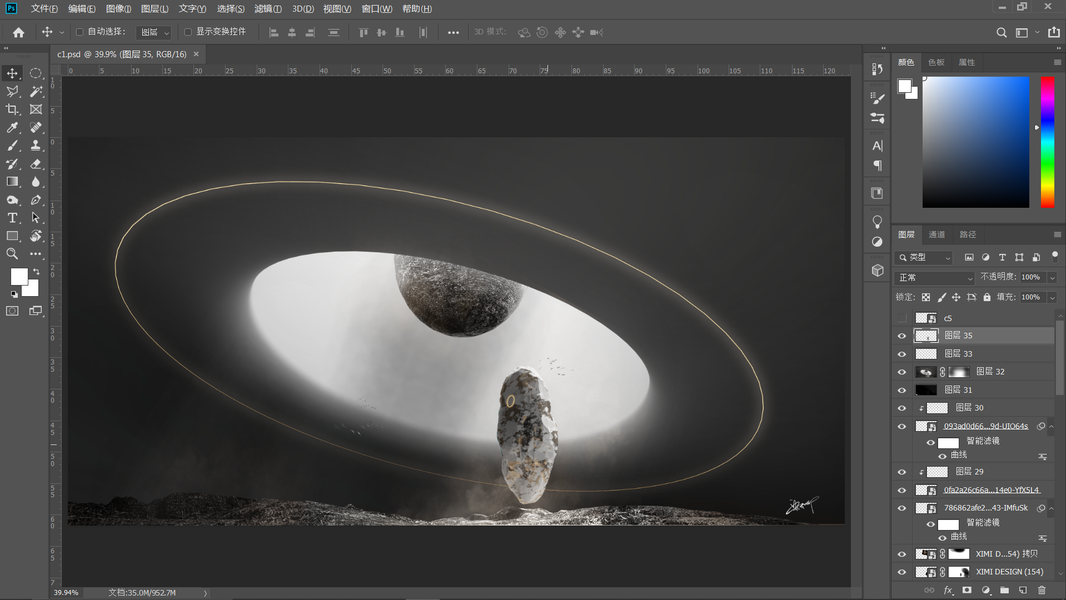Click the vertical hue slider strip
Viewport: 1066px width, 600px height.
pos(1048,142)
